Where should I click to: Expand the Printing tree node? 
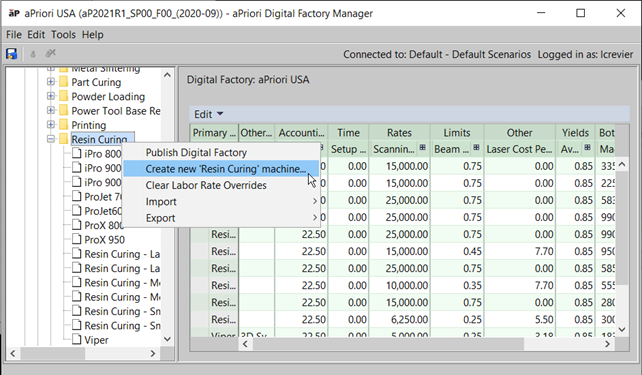coord(51,125)
